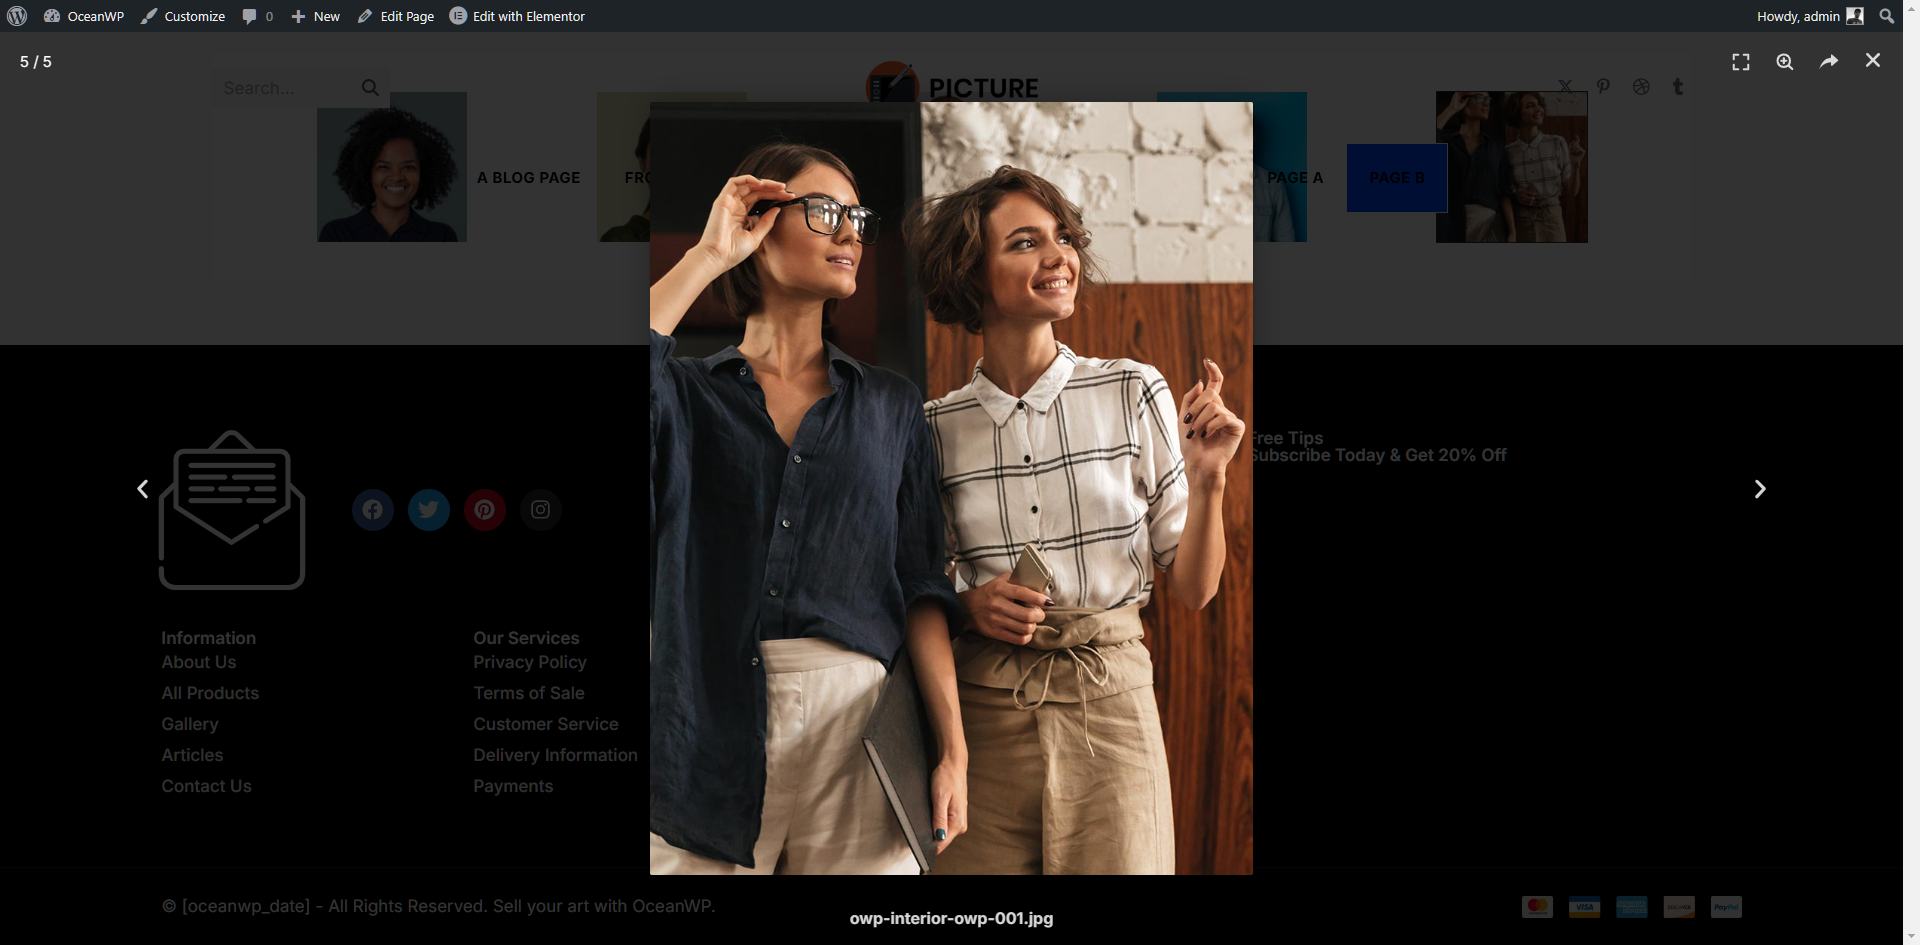Open the All Products footer link
The height and width of the screenshot is (945, 1920).
point(210,693)
